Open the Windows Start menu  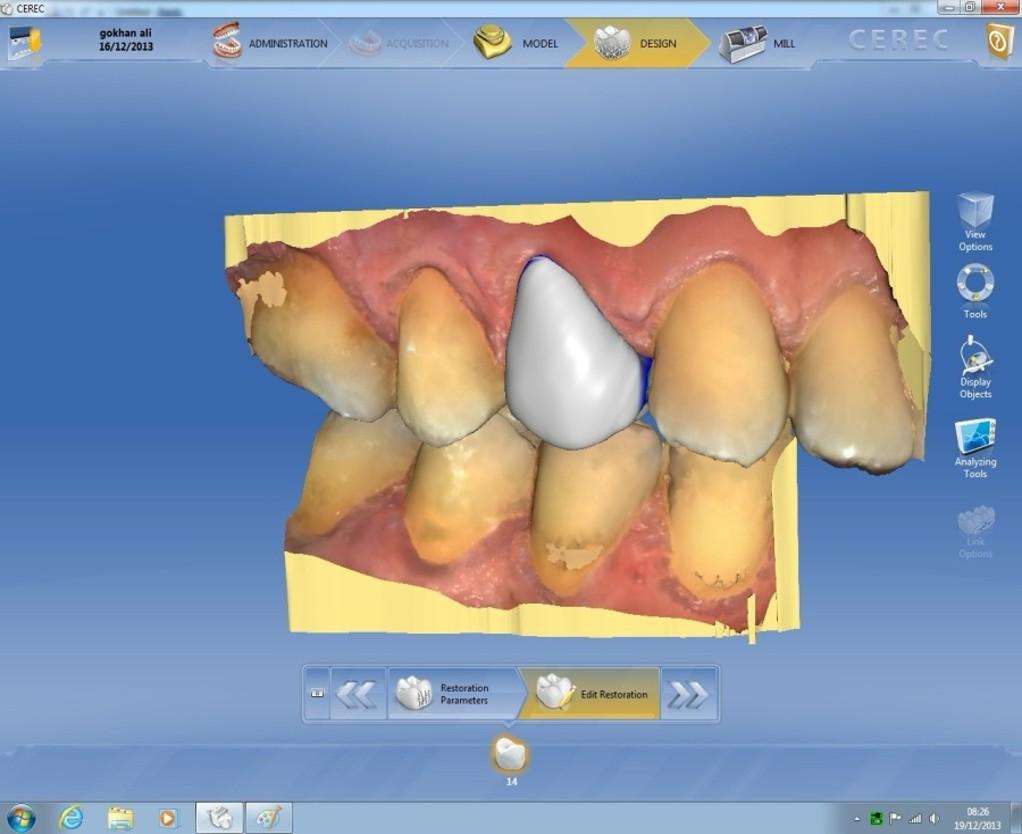(x=20, y=817)
